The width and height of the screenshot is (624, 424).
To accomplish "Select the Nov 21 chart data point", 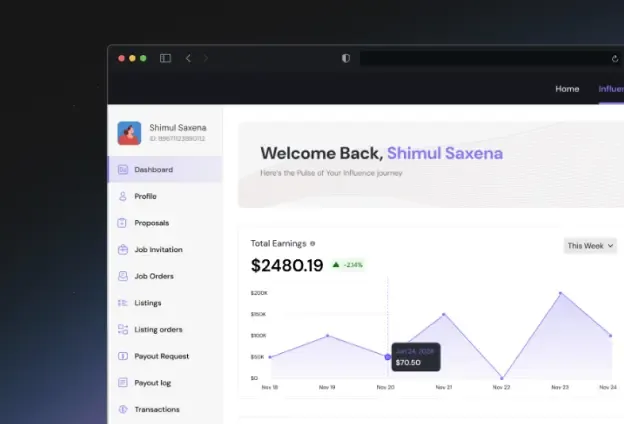I will (x=444, y=315).
